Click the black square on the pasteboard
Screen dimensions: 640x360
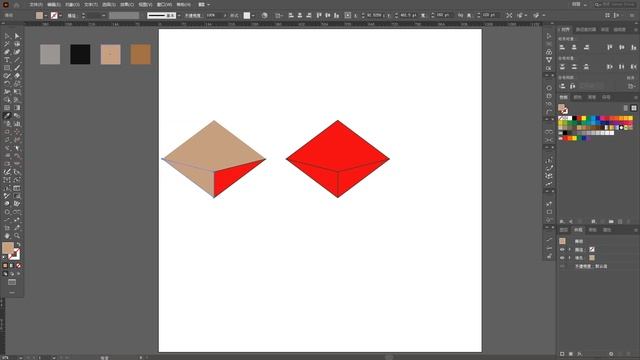click(x=80, y=54)
